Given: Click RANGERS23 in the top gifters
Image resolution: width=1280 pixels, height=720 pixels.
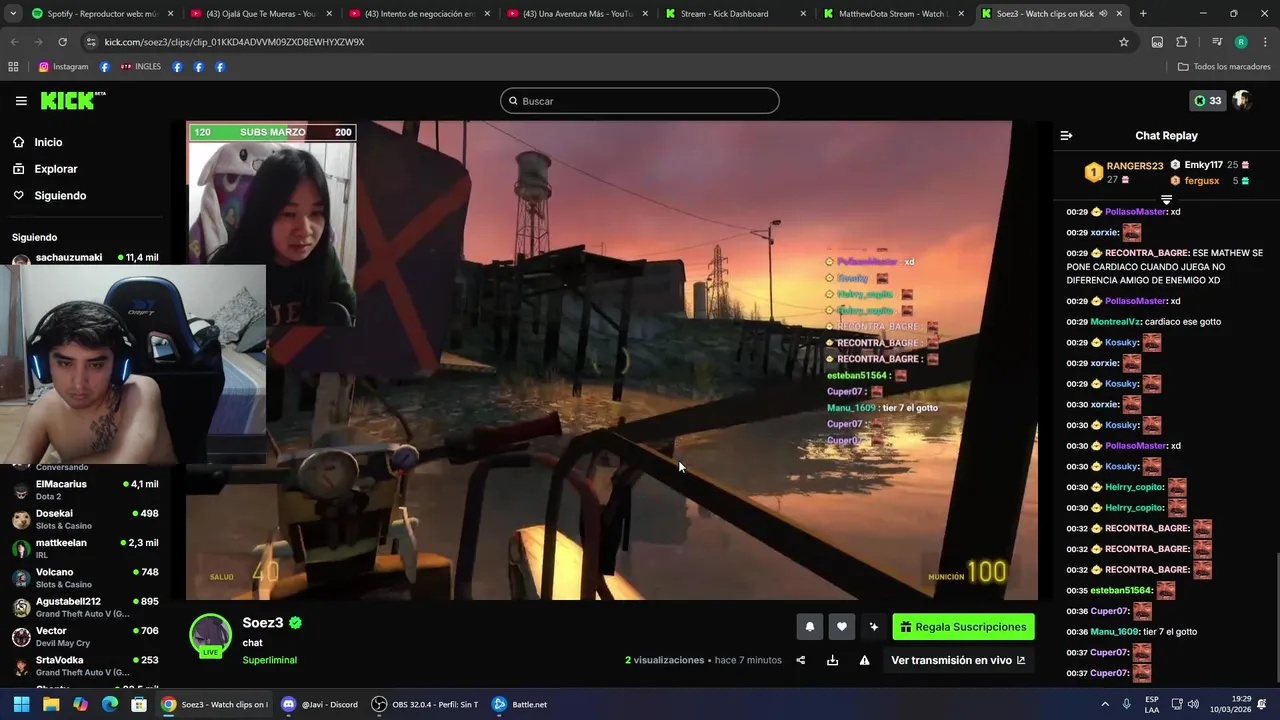Looking at the screenshot, I should coord(1134,166).
